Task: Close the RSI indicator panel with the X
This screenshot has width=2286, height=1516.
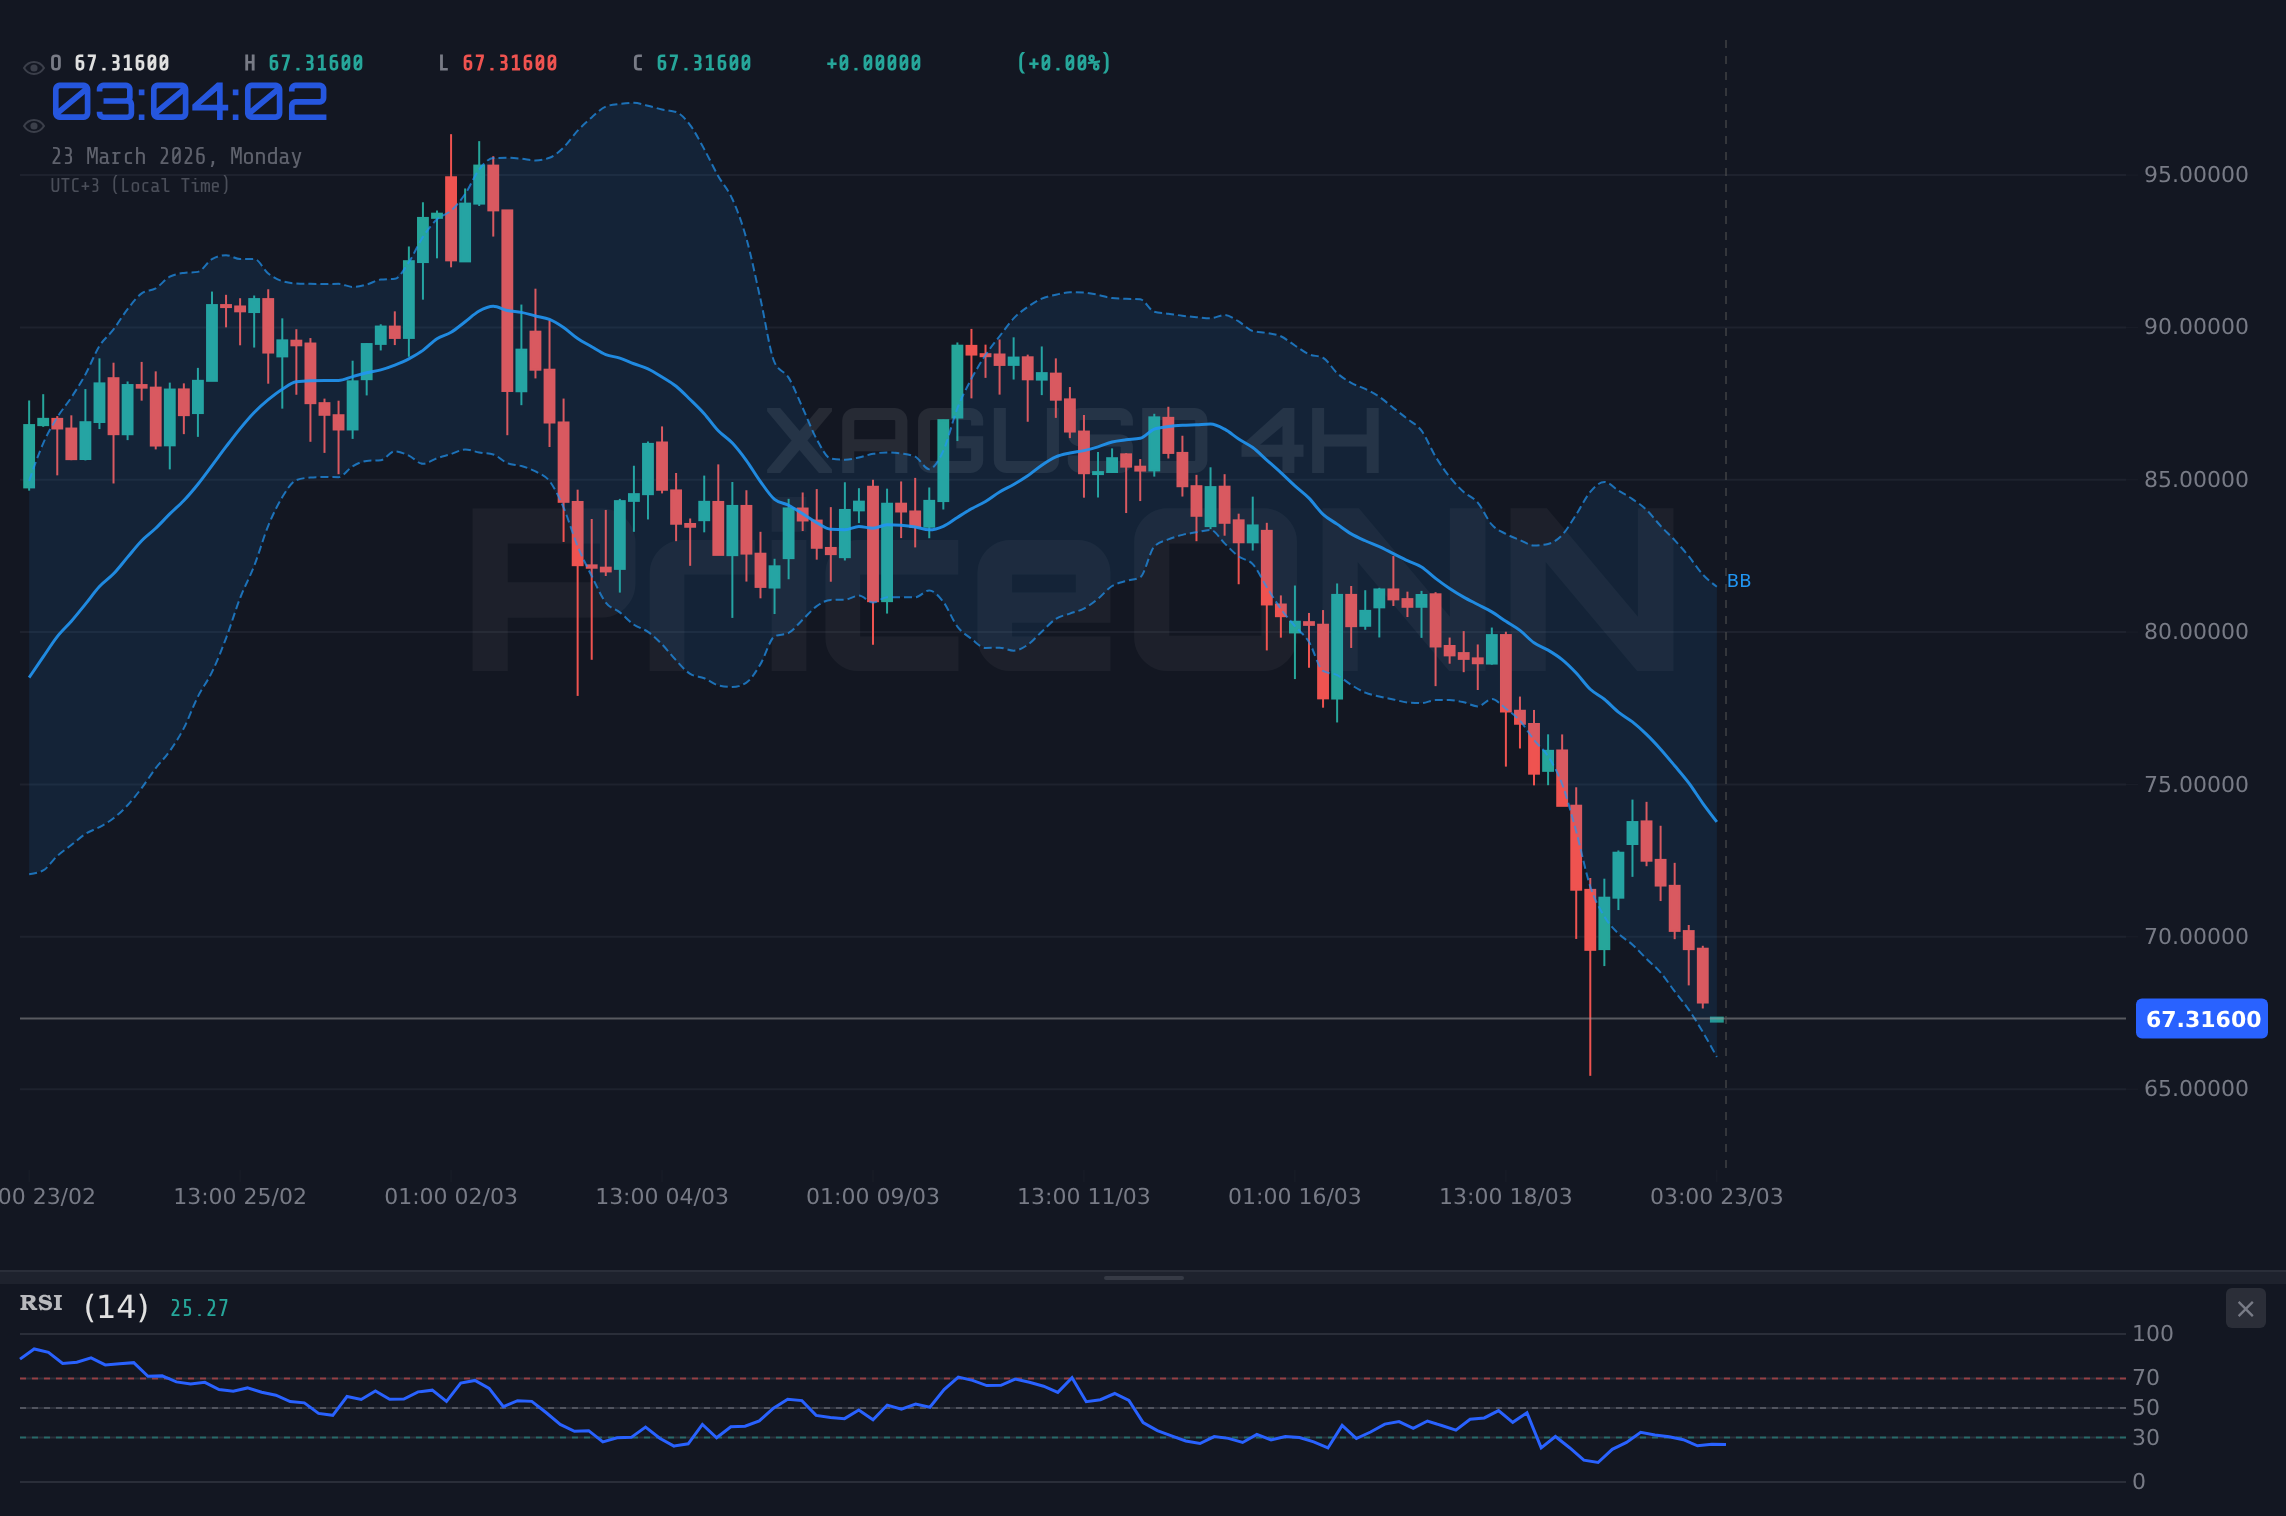Action: click(x=2244, y=1308)
